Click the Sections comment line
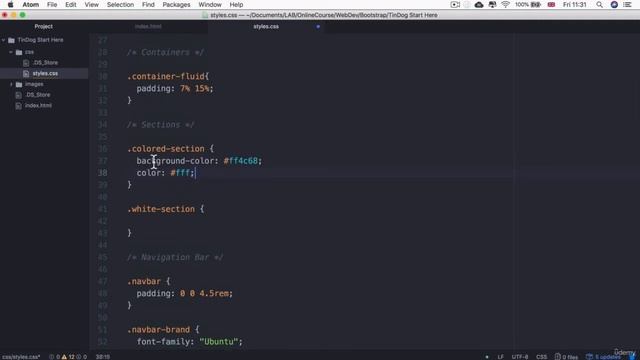 (160, 124)
